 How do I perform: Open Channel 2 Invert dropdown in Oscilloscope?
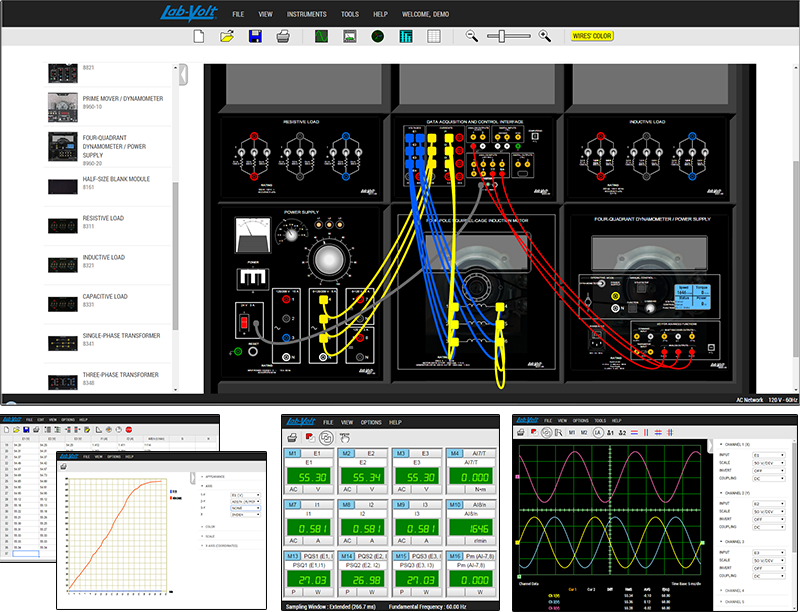click(769, 519)
